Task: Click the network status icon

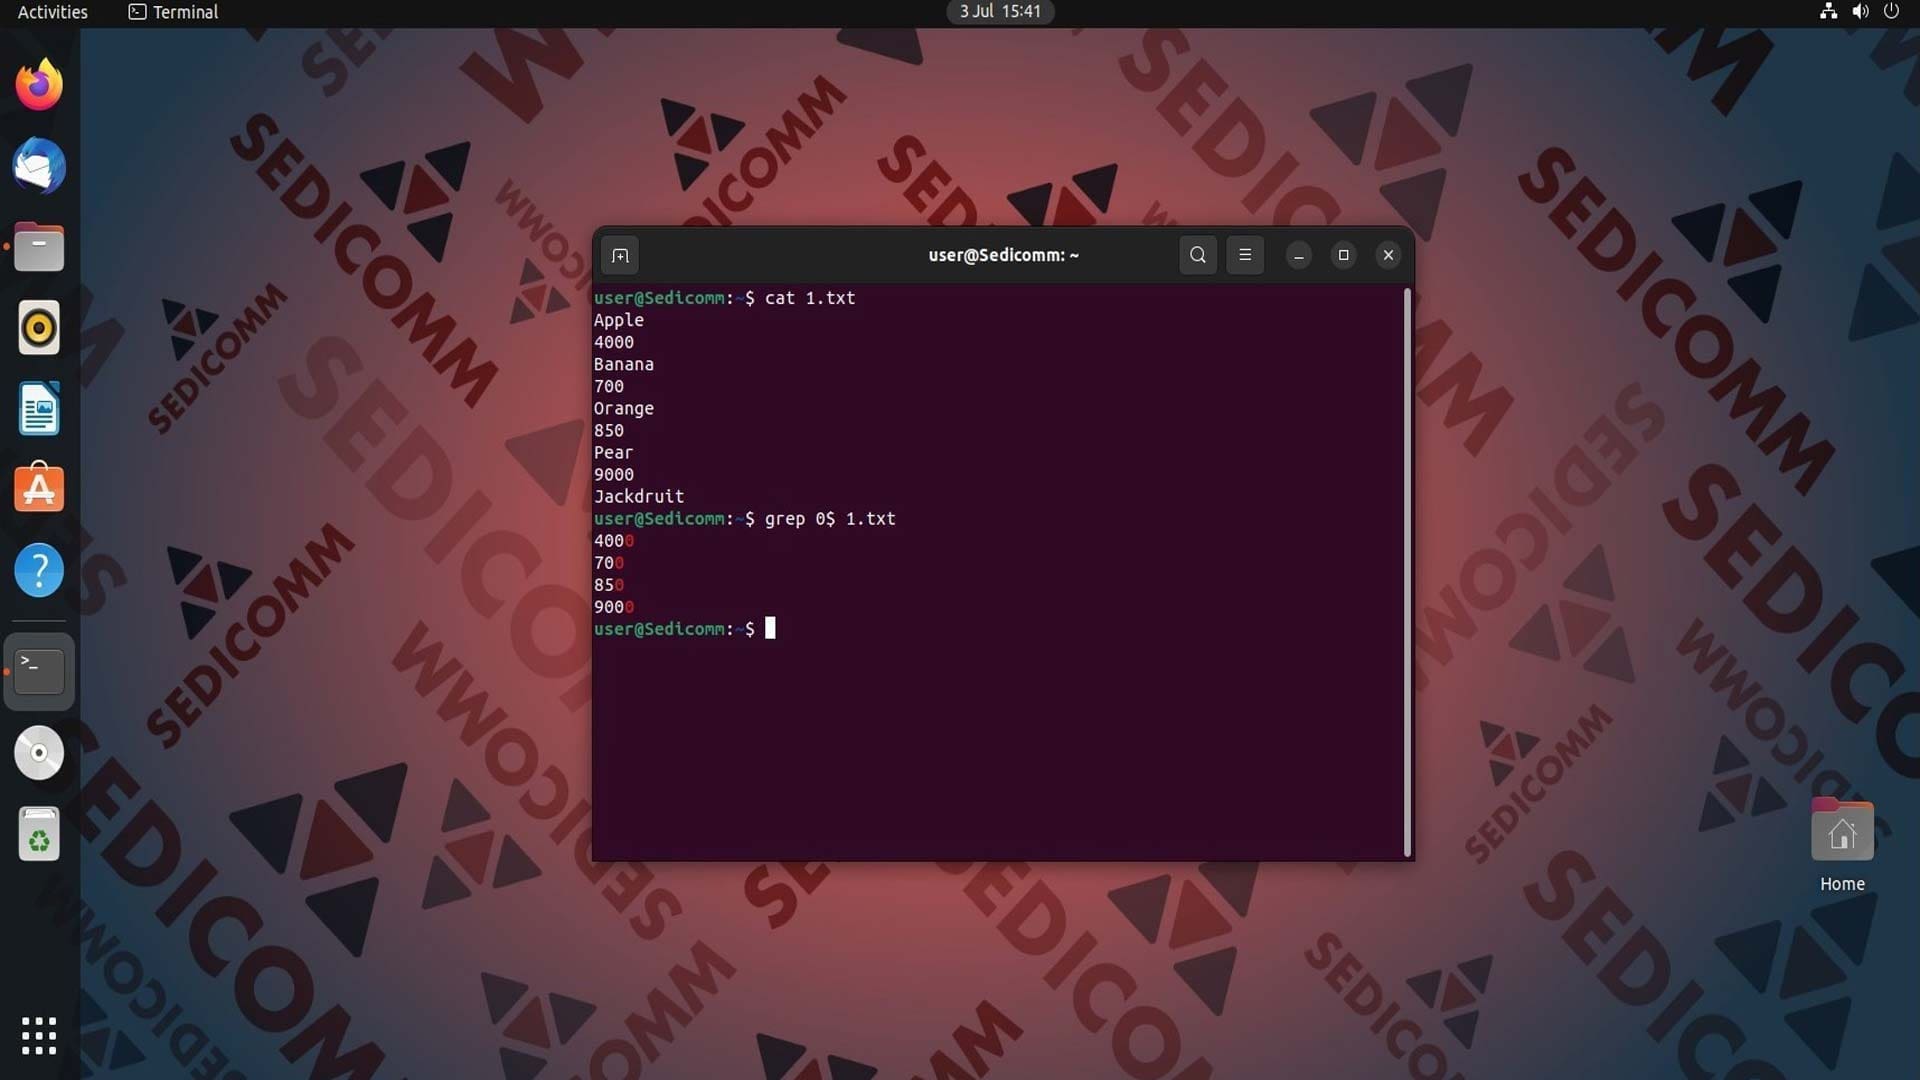Action: (1828, 12)
